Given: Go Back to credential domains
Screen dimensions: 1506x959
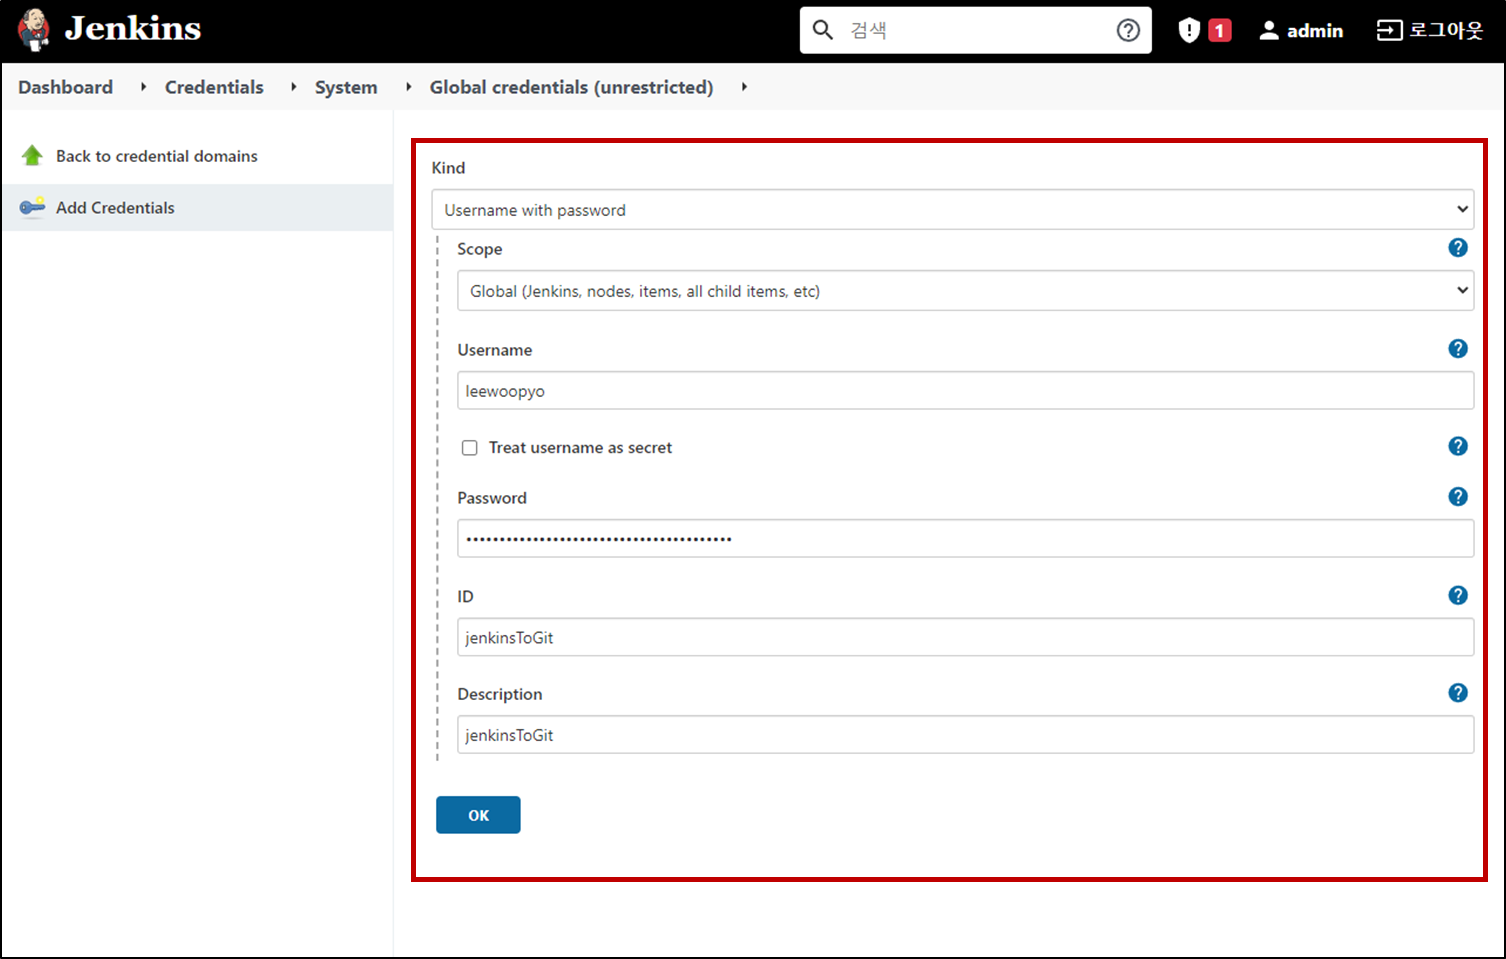Looking at the screenshot, I should pyautogui.click(x=157, y=156).
